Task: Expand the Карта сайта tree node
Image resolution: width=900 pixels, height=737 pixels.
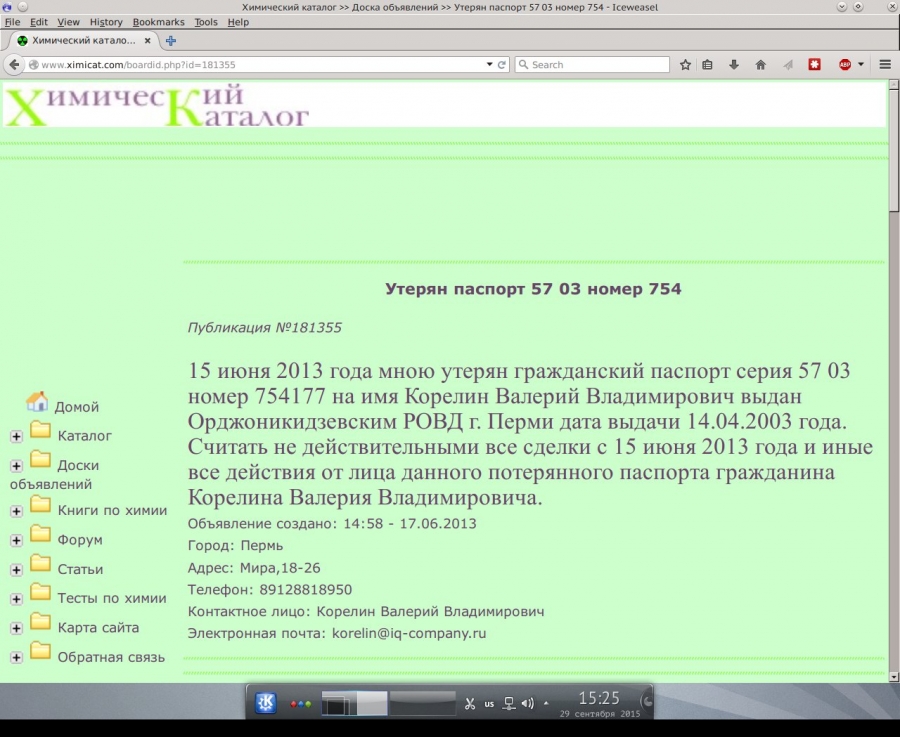Action: (16, 629)
